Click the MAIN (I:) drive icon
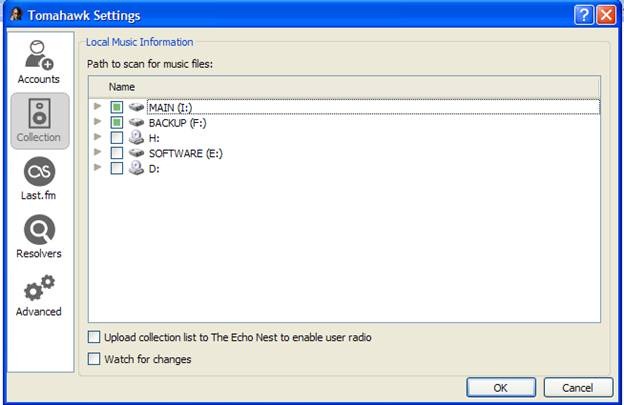 coord(137,106)
